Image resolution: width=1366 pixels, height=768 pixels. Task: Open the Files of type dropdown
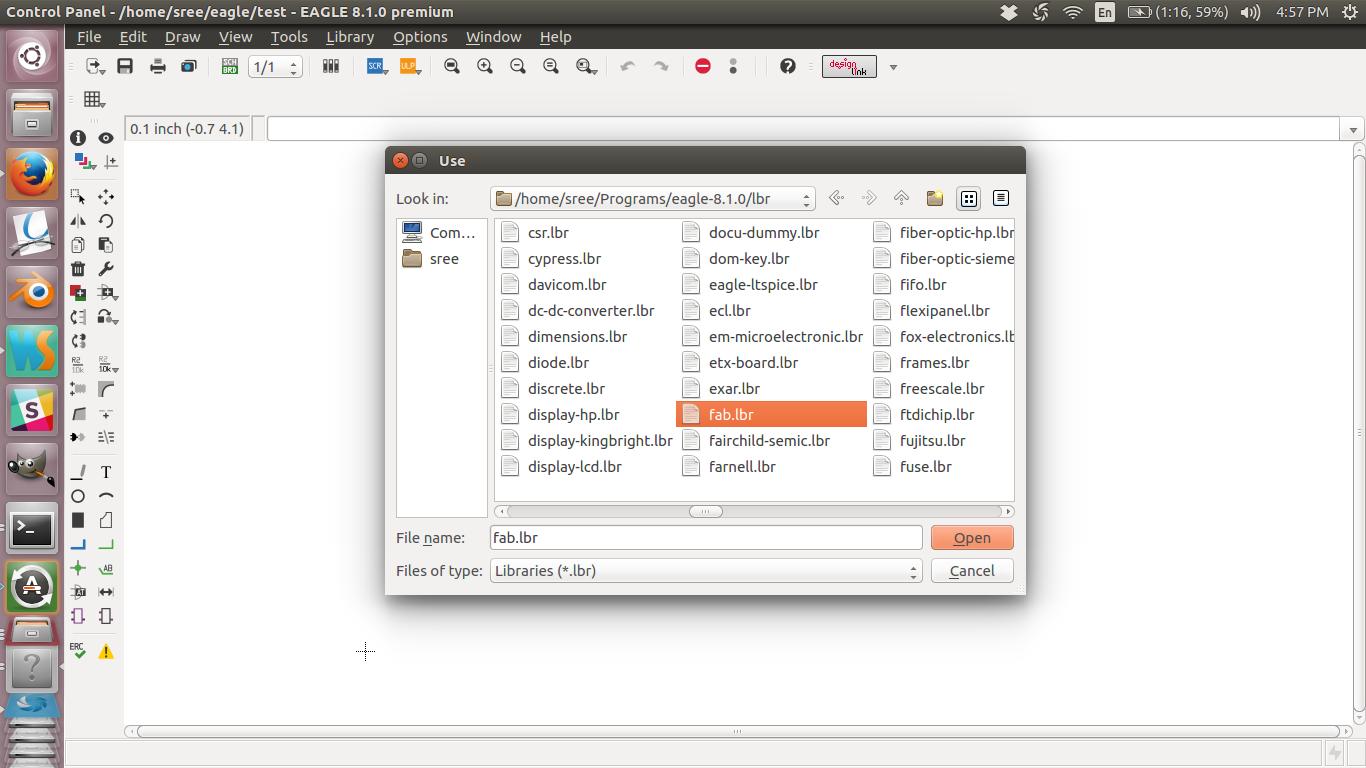click(706, 570)
